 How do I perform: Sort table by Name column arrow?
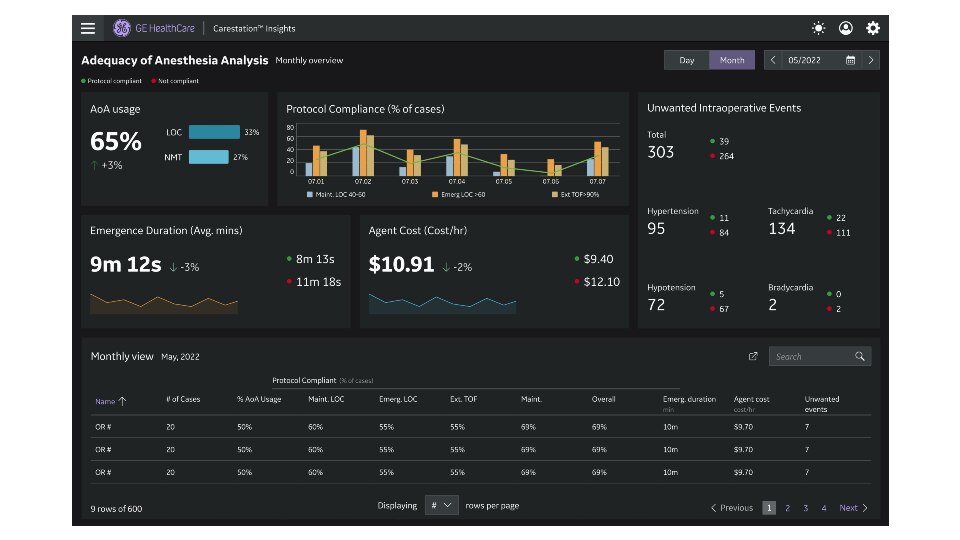[122, 401]
